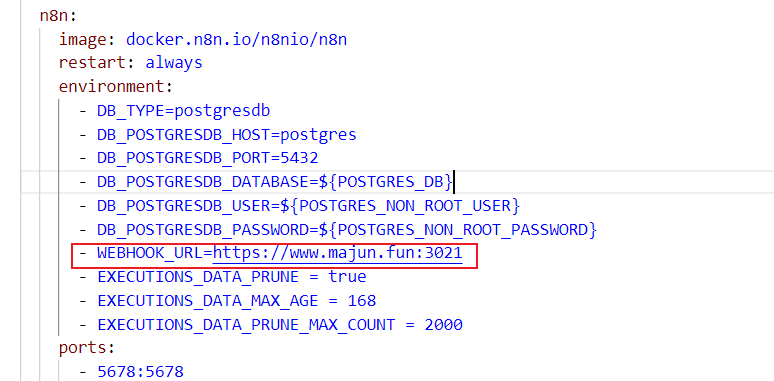The width and height of the screenshot is (774, 381).
Task: Click the restart: always line
Action: tap(131, 63)
